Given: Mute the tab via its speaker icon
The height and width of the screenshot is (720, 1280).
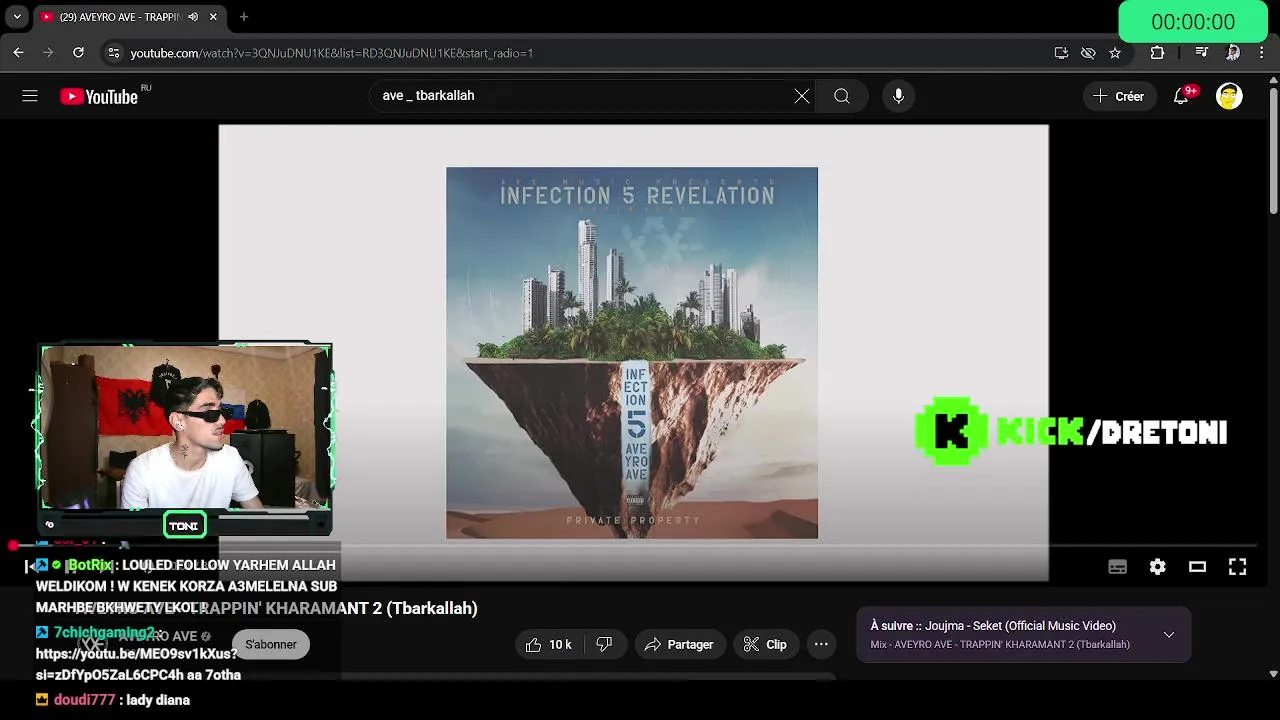Looking at the screenshot, I should (193, 17).
